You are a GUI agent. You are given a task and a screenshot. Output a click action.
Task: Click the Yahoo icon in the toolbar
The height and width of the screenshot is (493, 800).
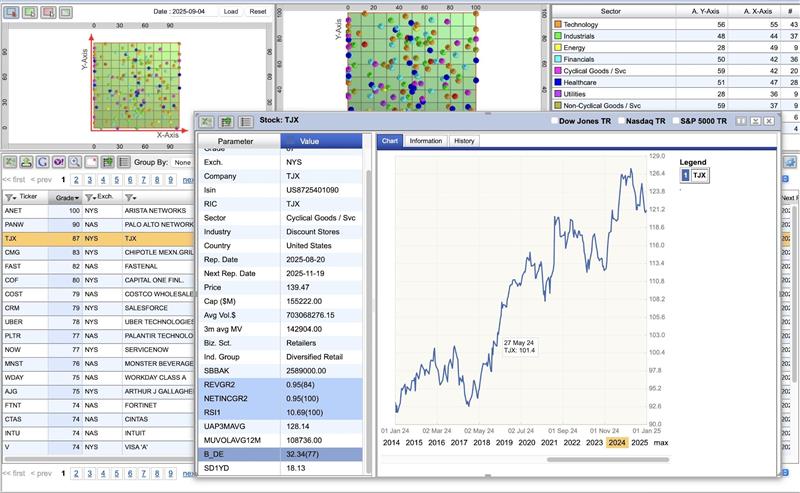[x=59, y=161]
